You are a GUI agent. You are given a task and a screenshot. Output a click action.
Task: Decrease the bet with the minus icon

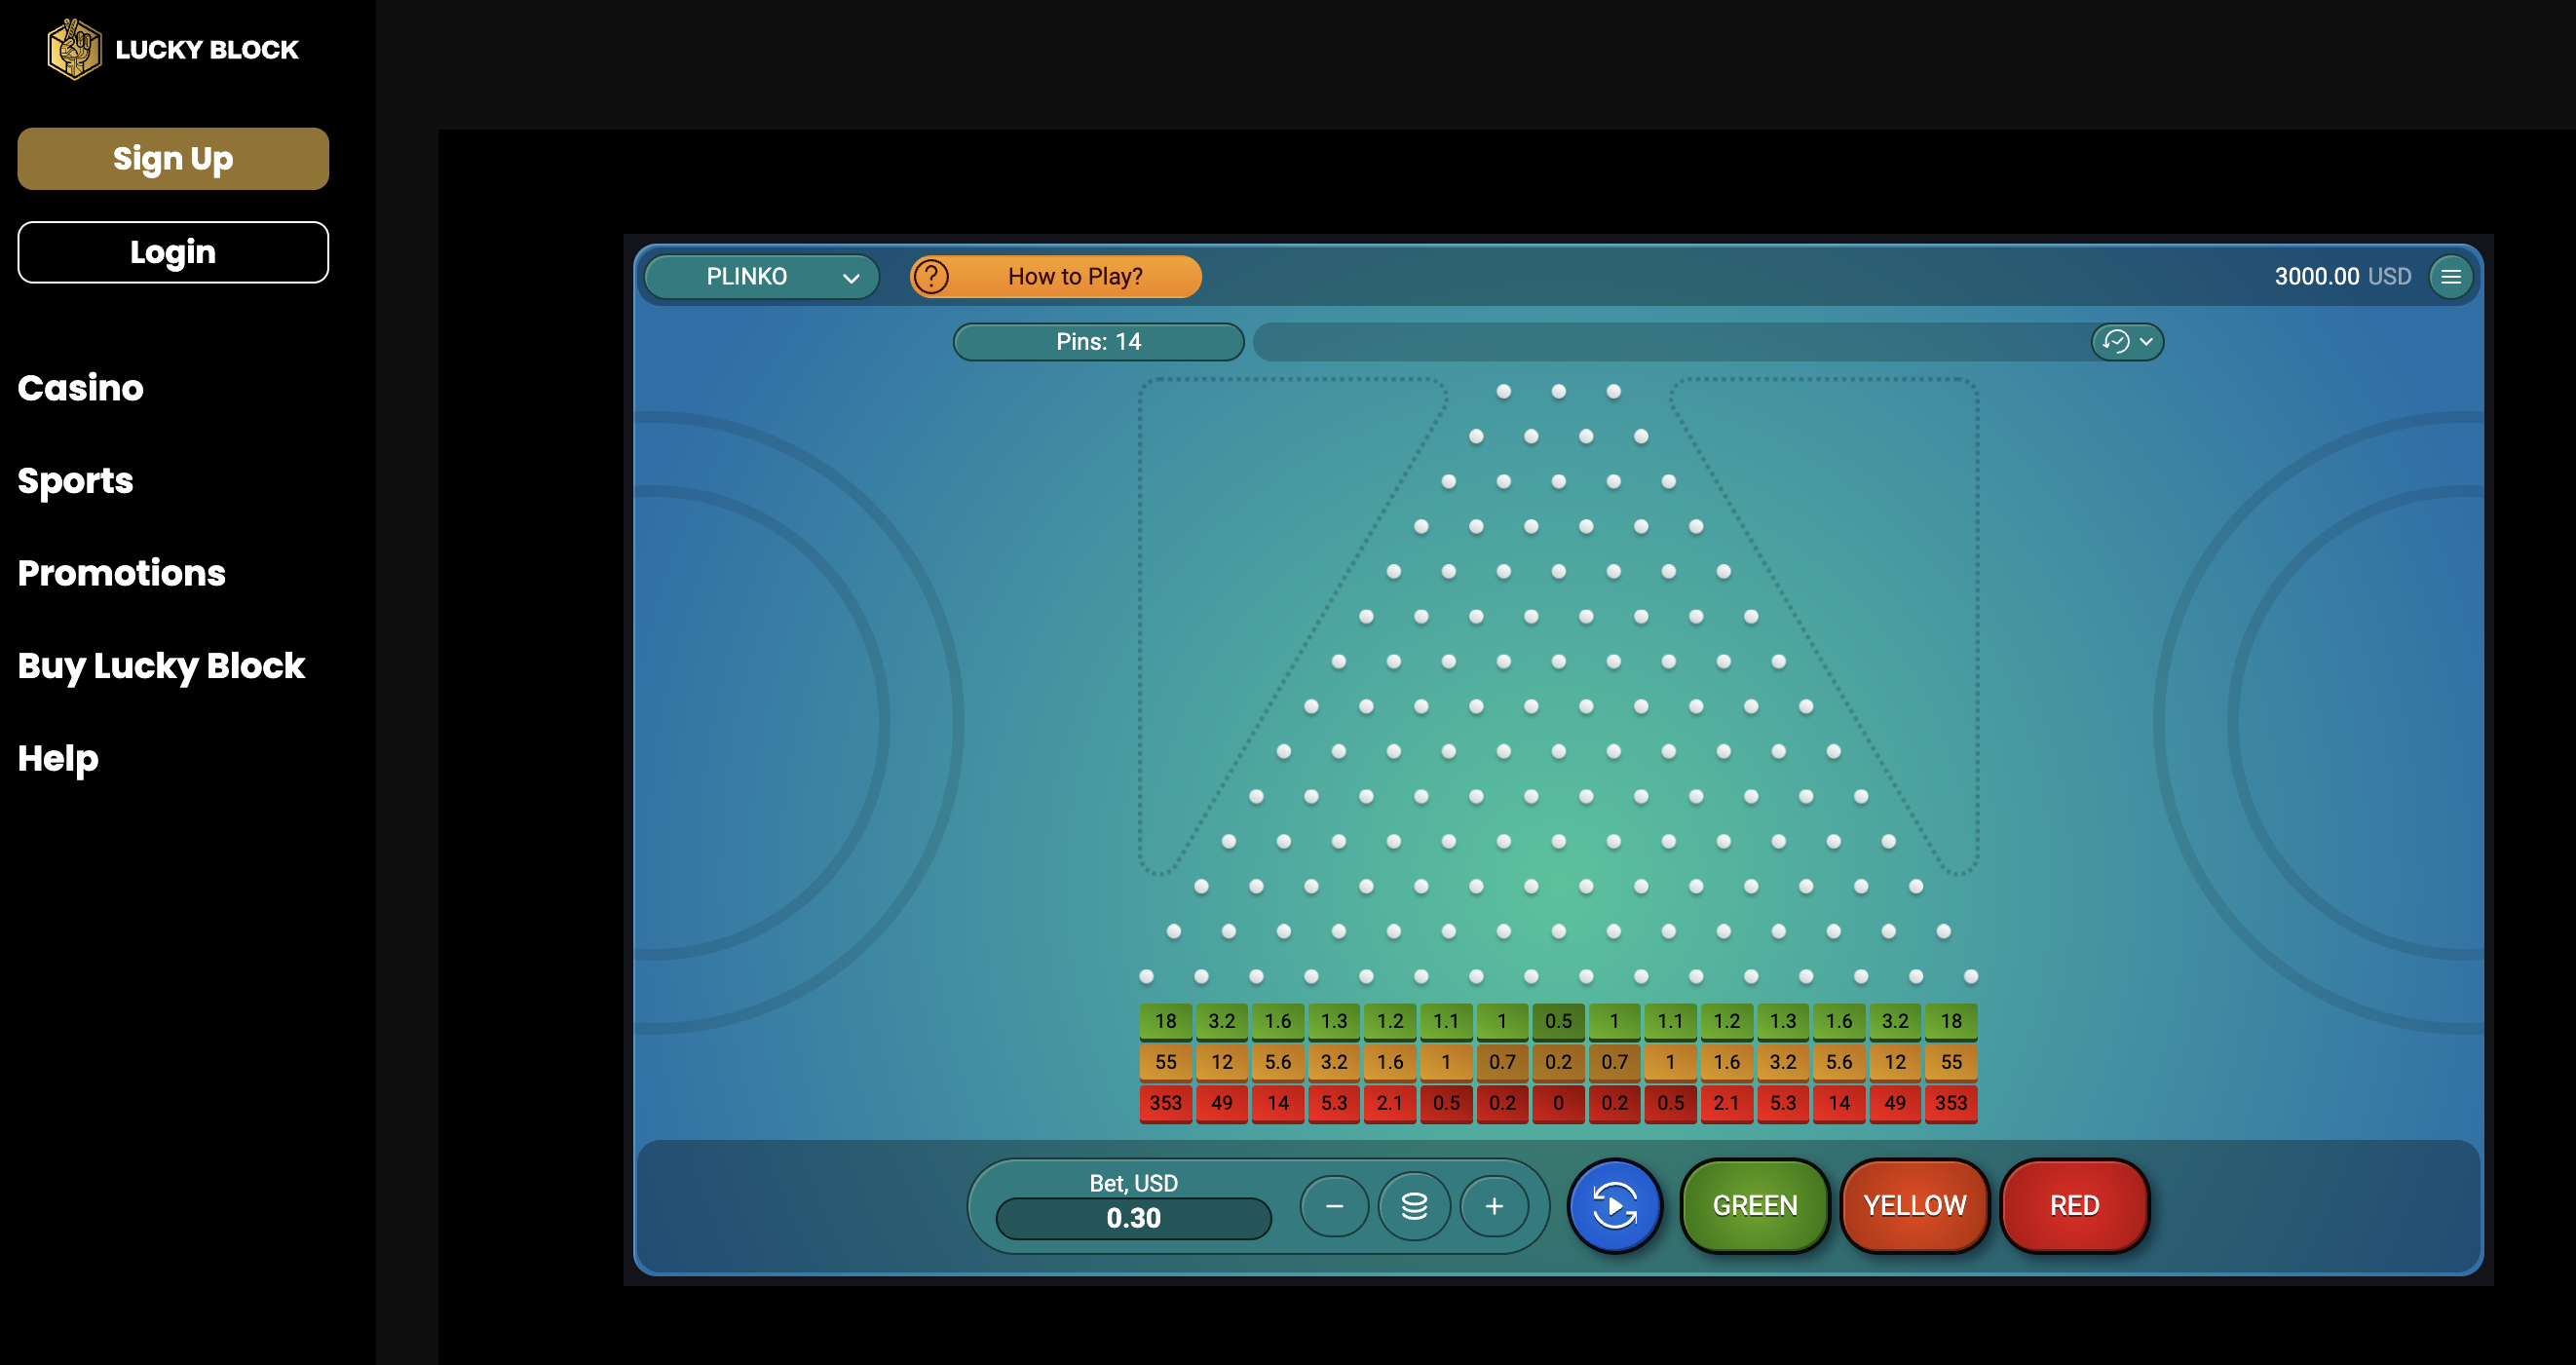1334,1206
